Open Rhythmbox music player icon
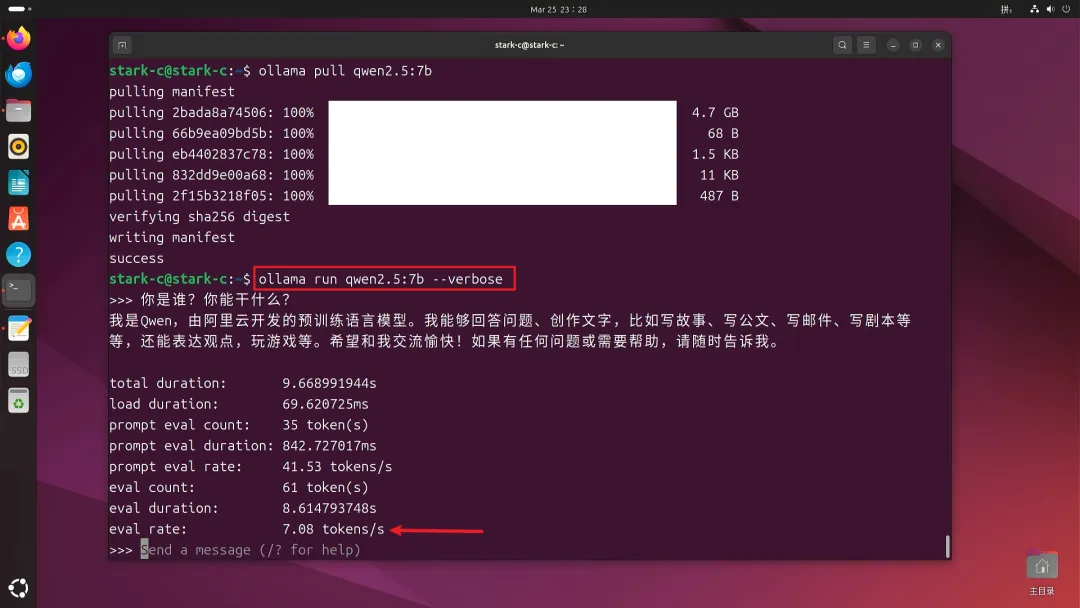 (x=19, y=147)
